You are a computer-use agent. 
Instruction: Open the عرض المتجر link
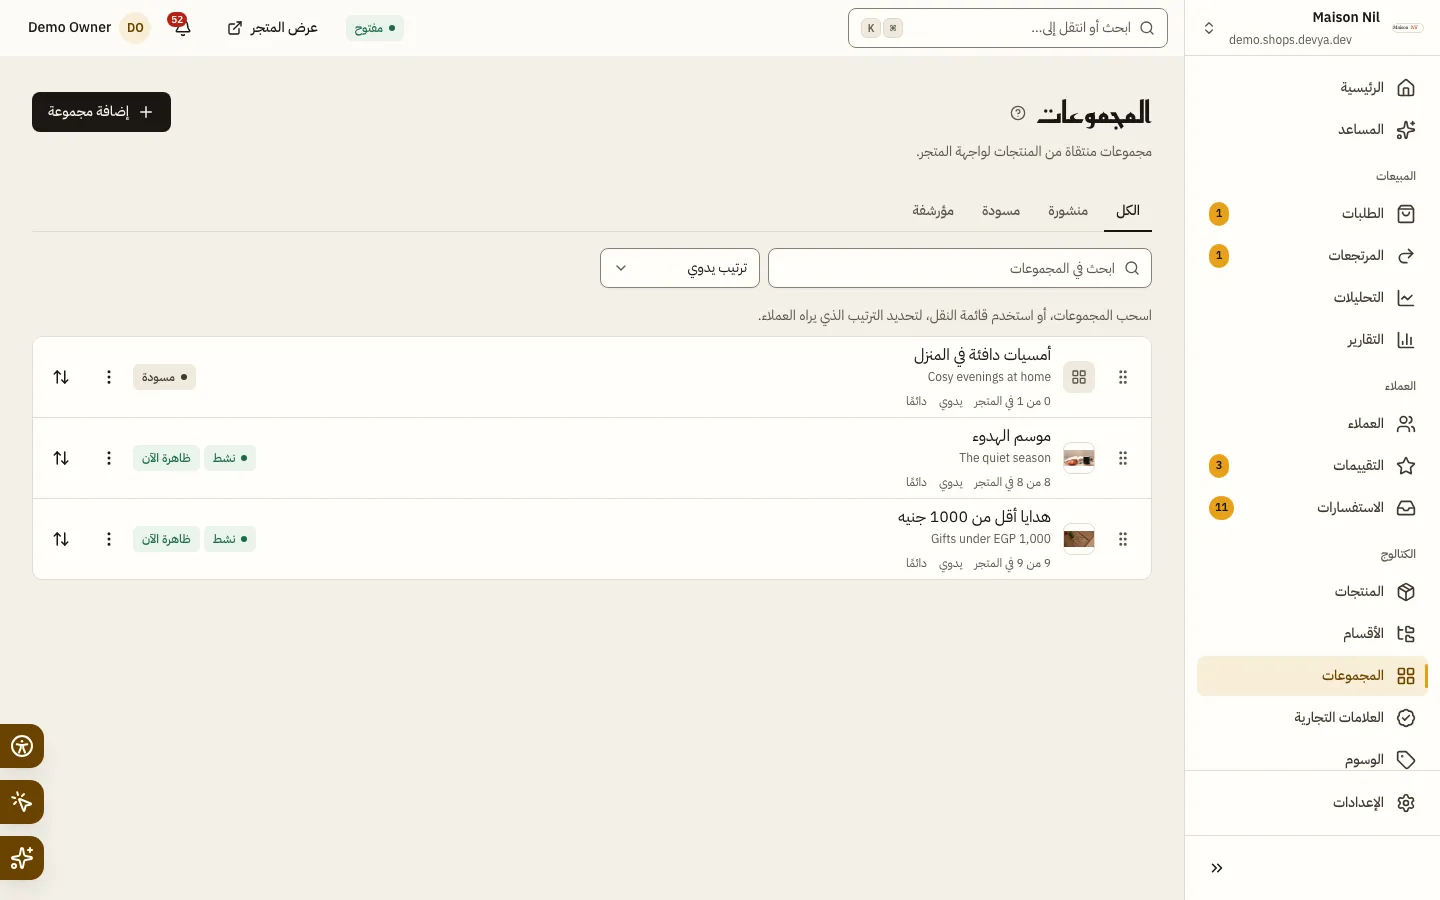click(x=272, y=28)
